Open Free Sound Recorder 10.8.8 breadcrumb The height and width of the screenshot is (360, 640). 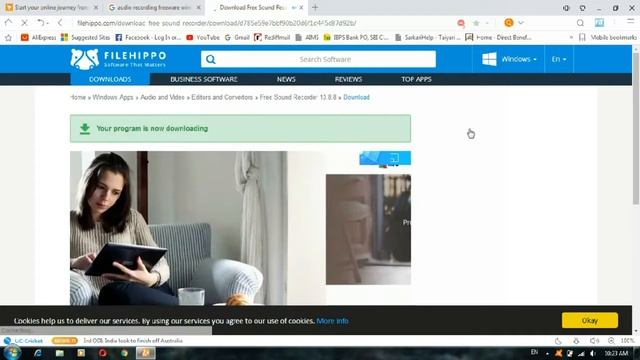(298, 97)
